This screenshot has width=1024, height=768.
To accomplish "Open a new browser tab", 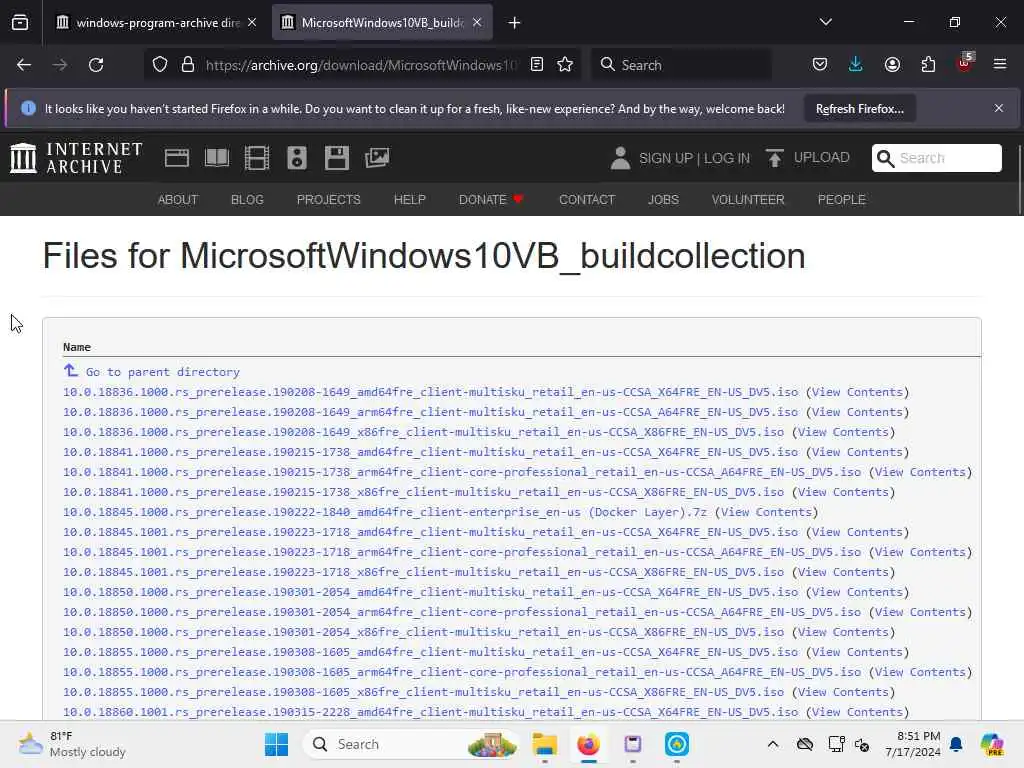I will pyautogui.click(x=515, y=23).
